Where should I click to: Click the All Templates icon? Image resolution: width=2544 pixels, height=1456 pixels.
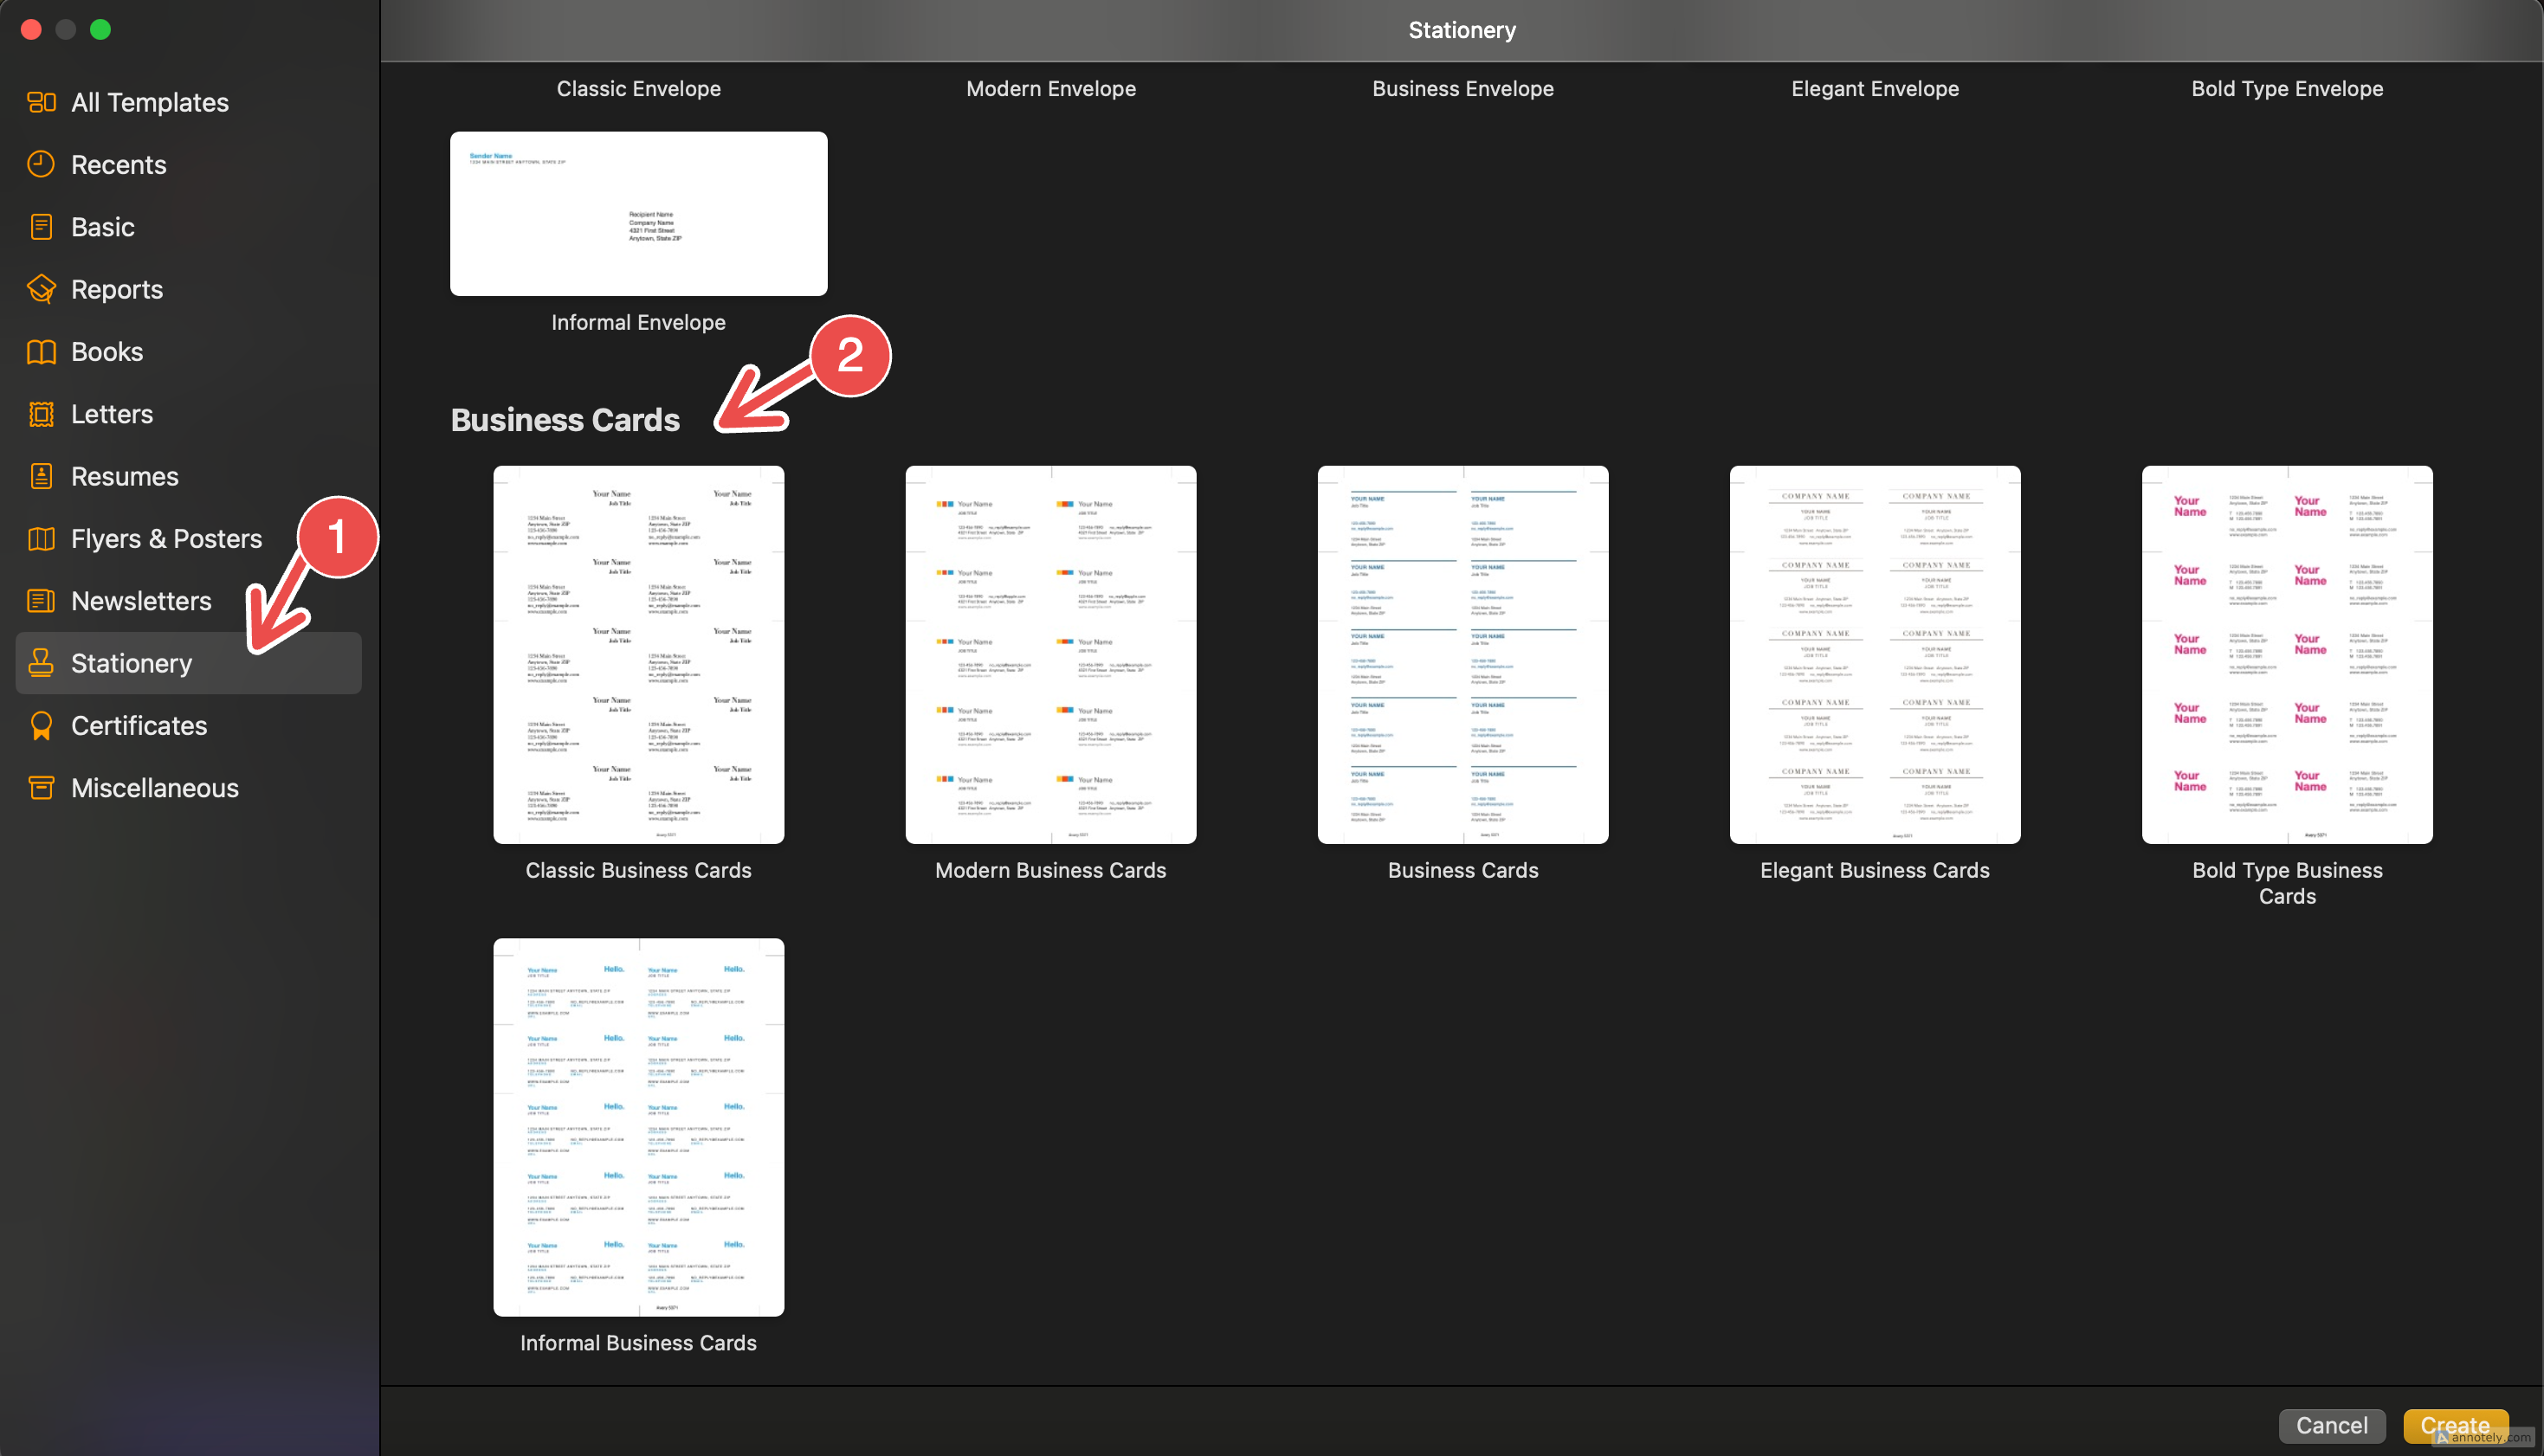42,101
